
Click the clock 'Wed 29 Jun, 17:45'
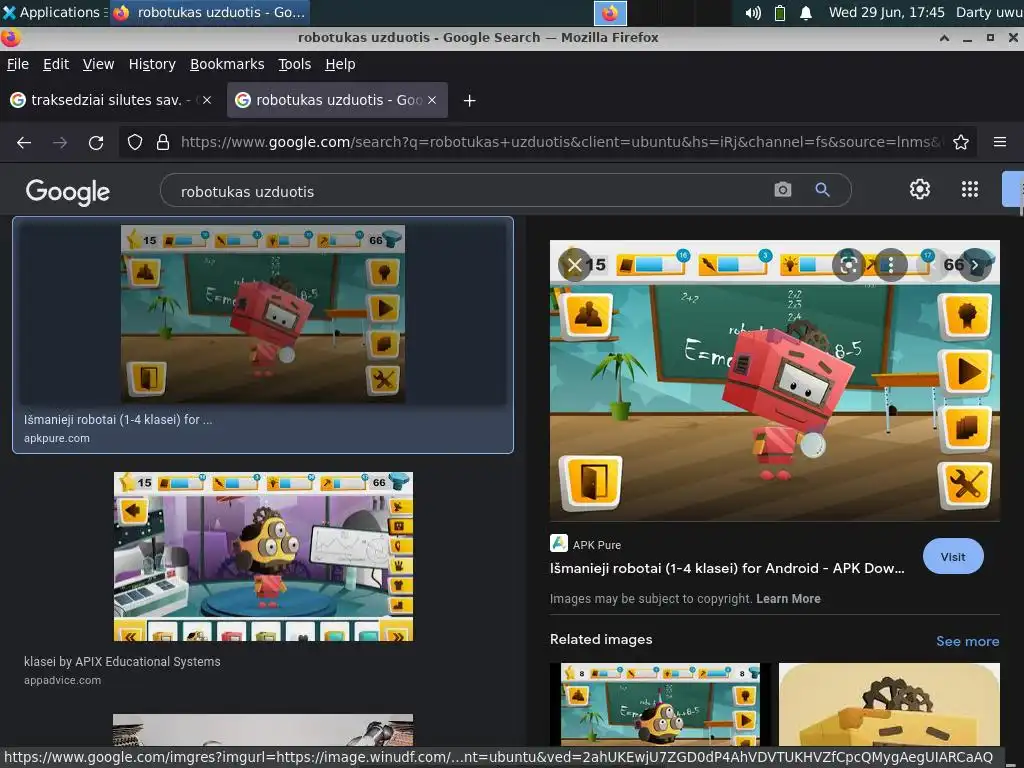886,12
